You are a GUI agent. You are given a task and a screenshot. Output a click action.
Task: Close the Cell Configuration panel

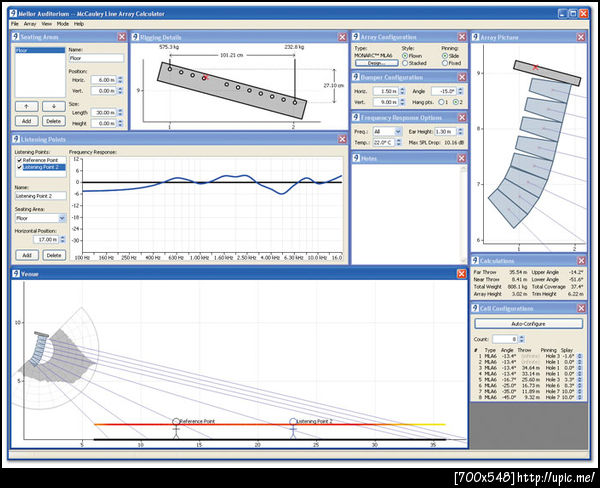click(581, 308)
